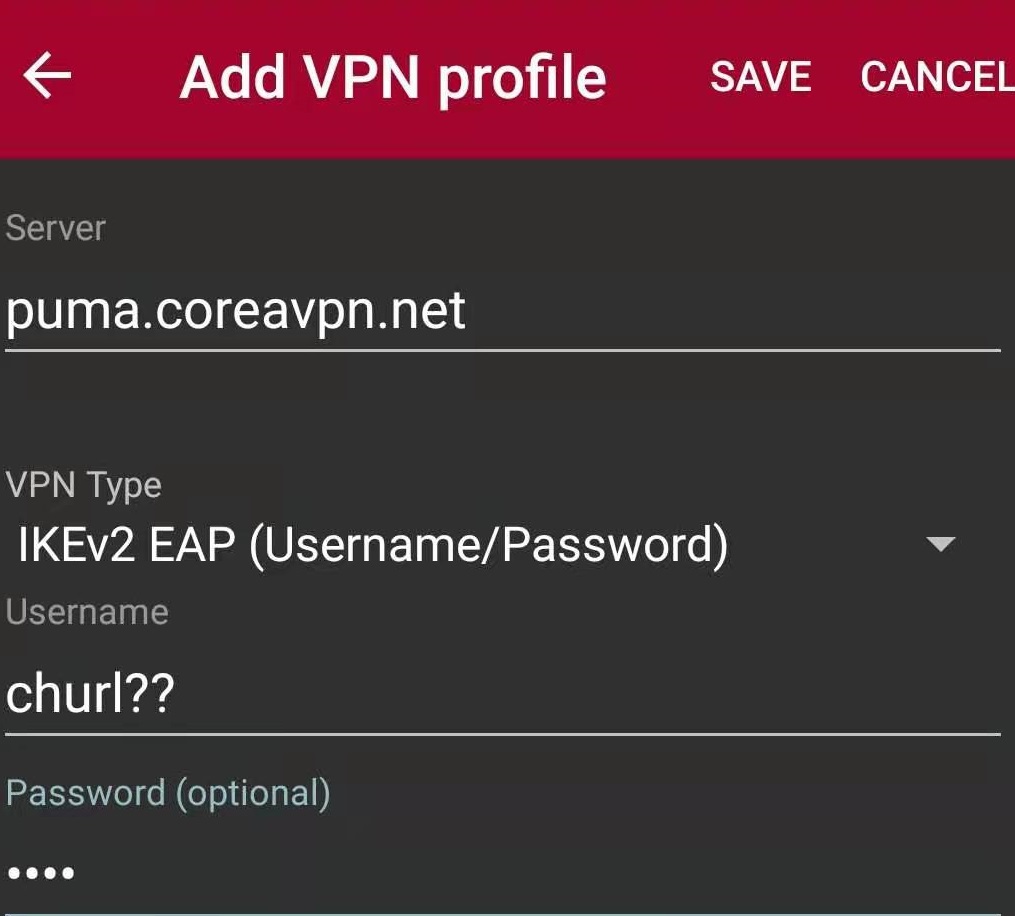Click the teal underline below password dots
1015x916 pixels.
pyautogui.click(x=502, y=913)
